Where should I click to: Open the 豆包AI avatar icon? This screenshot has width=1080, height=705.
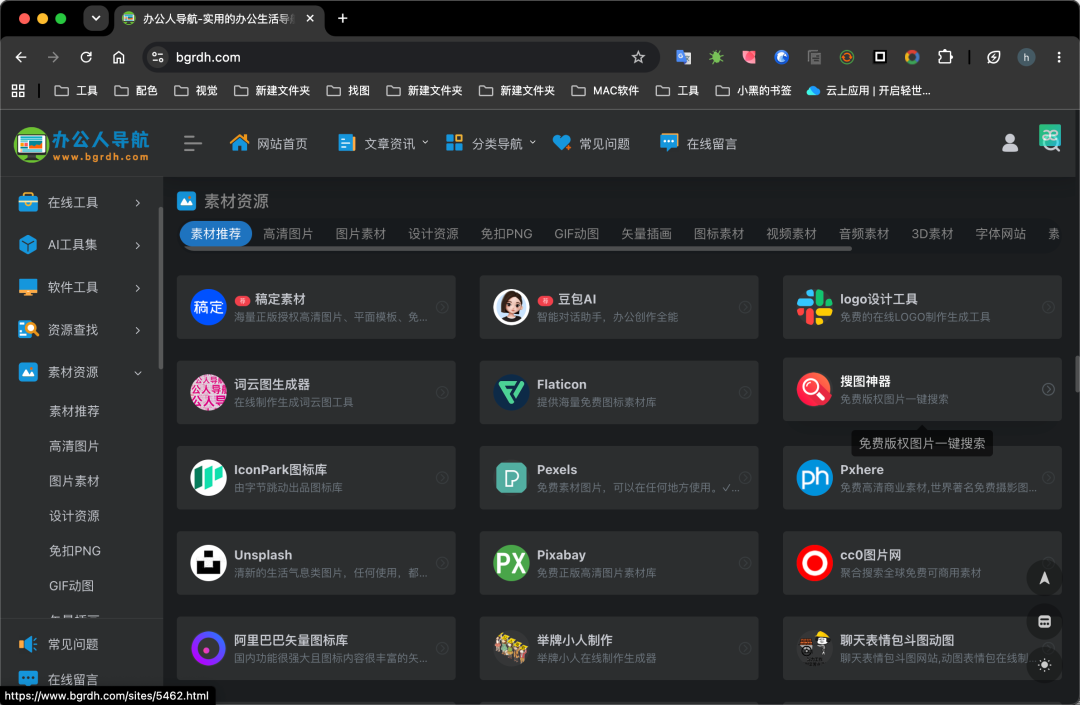tap(511, 307)
